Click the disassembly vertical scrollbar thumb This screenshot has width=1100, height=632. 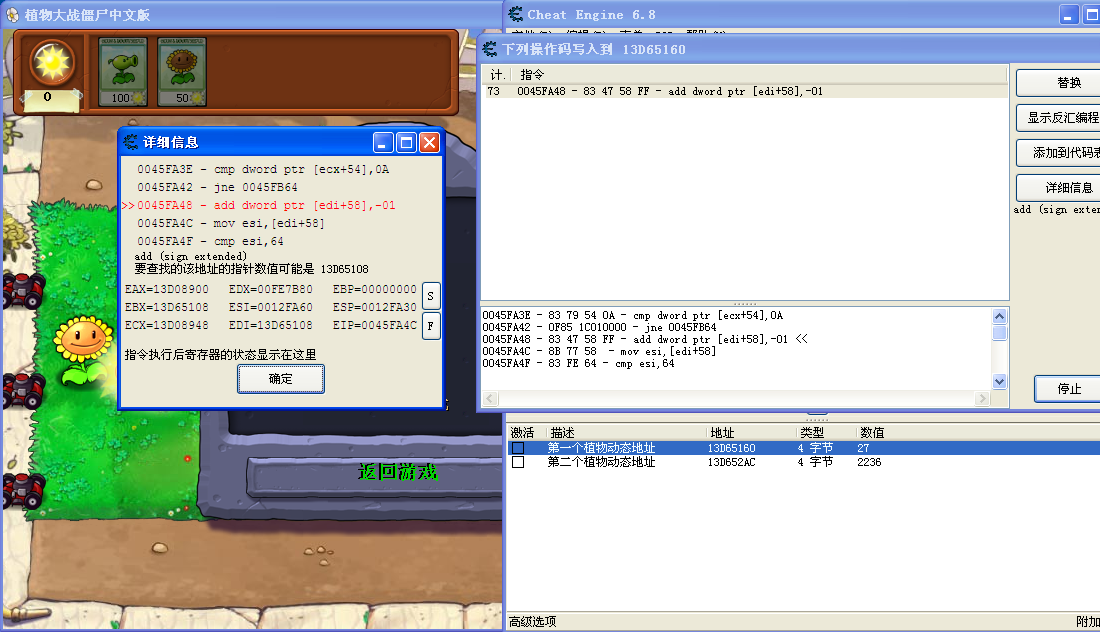[1000, 332]
